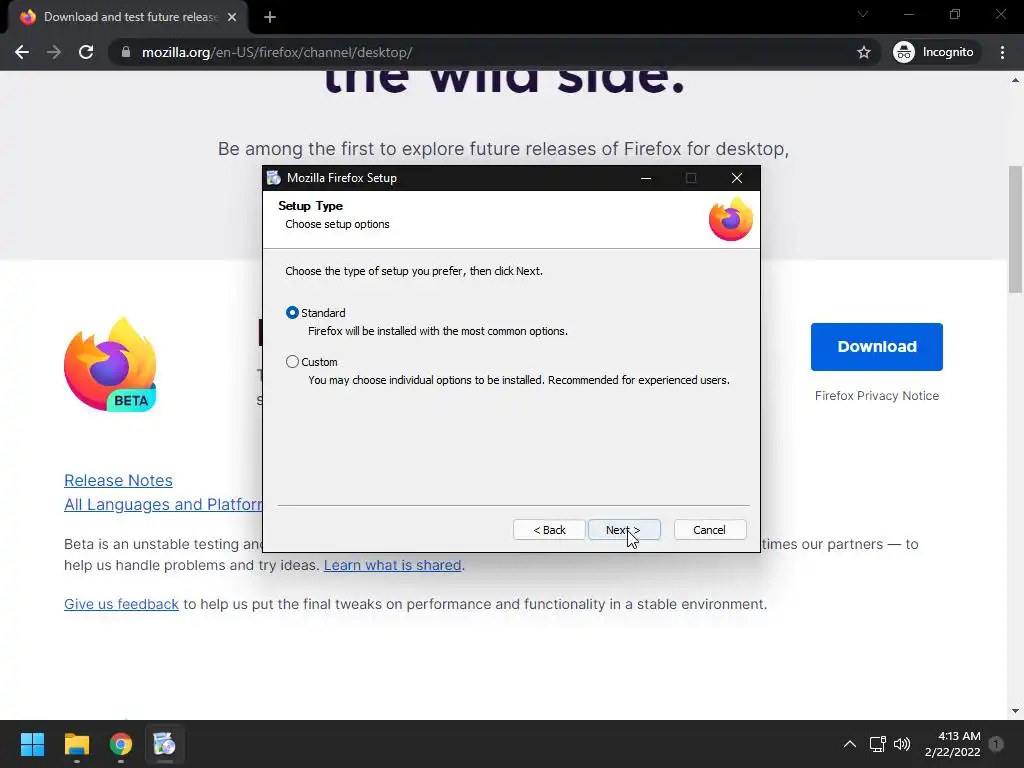
Task: Click the Firefox Beta logo image
Action: pos(110,365)
